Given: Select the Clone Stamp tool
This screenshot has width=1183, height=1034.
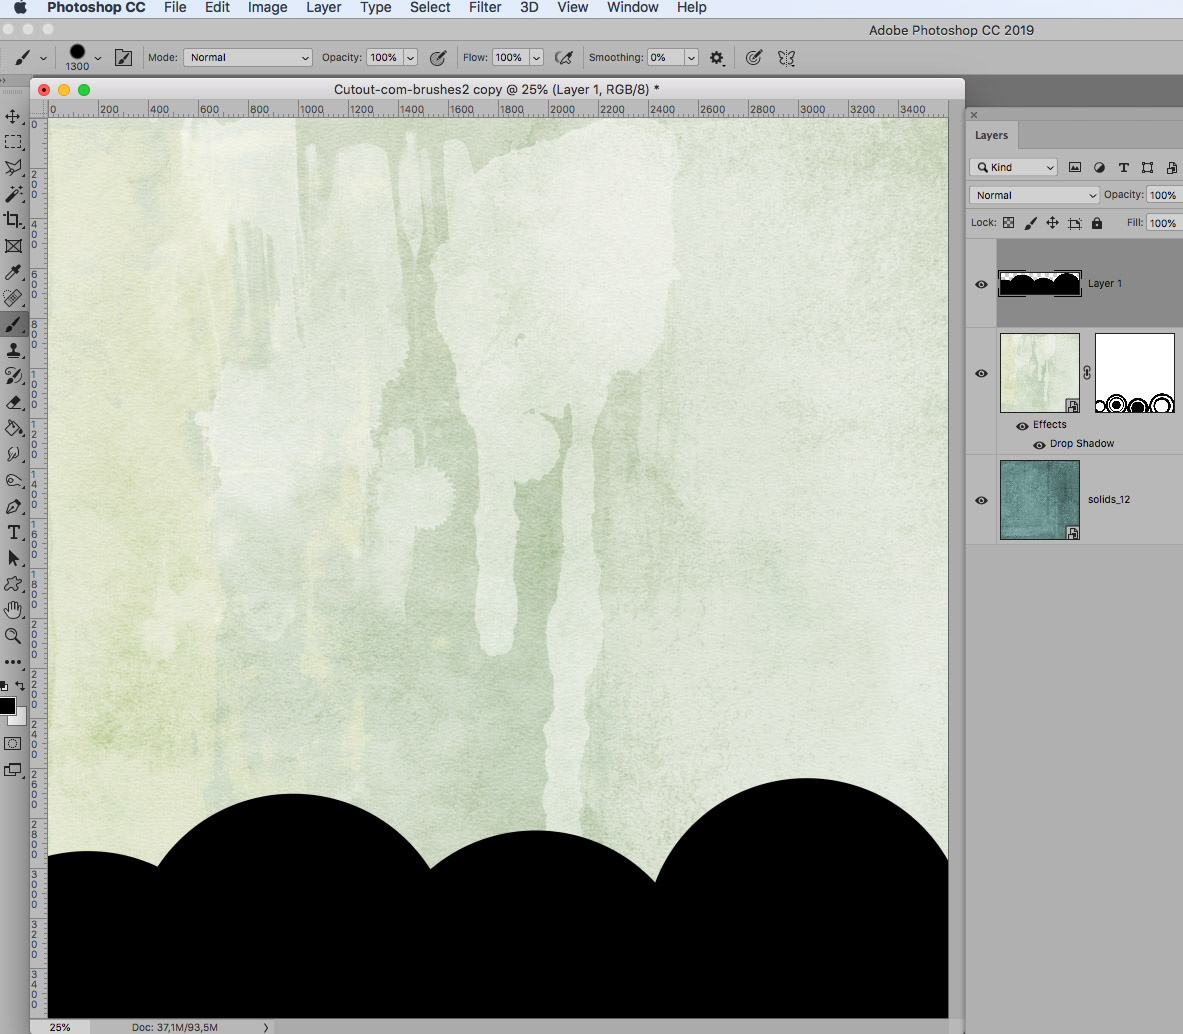Looking at the screenshot, I should [13, 350].
